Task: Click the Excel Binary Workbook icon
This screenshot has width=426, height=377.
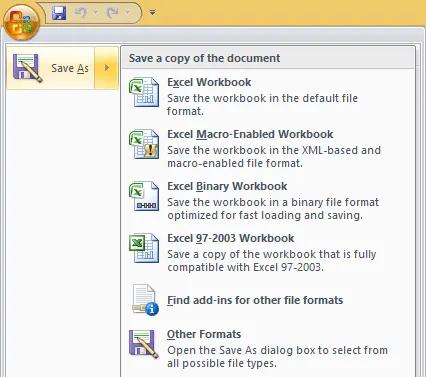Action: [144, 196]
